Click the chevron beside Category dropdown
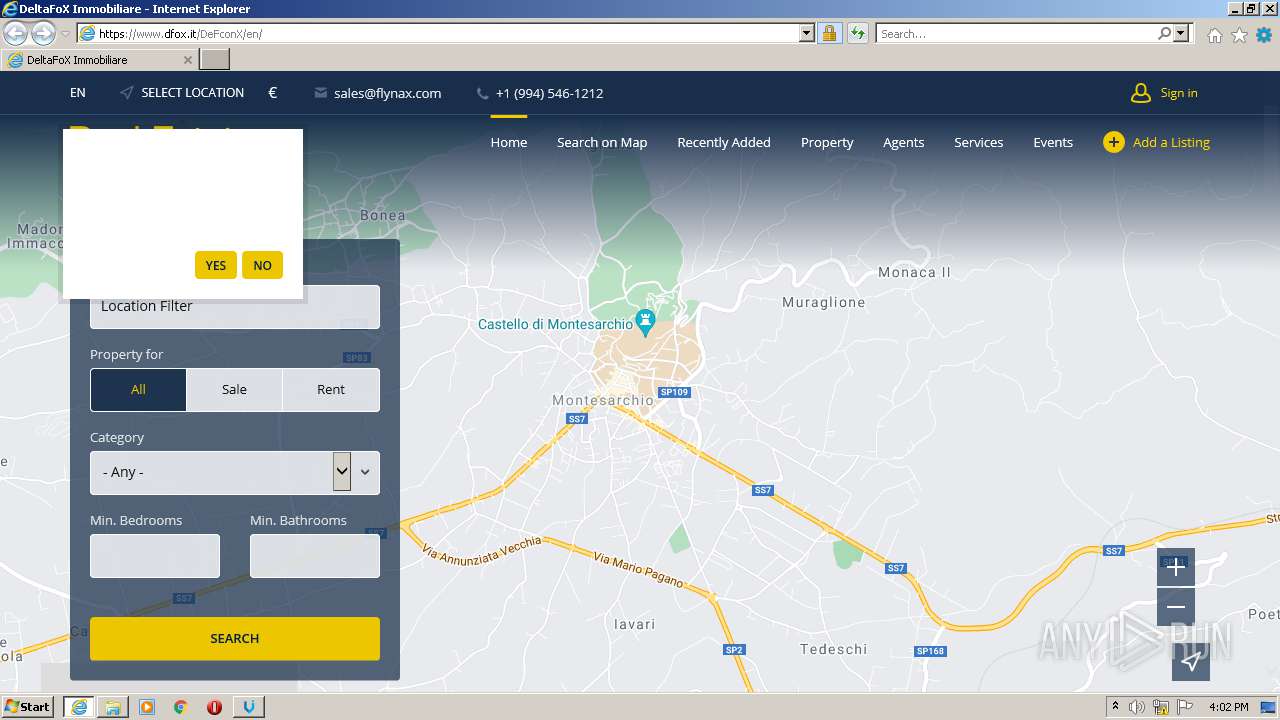 [365, 472]
